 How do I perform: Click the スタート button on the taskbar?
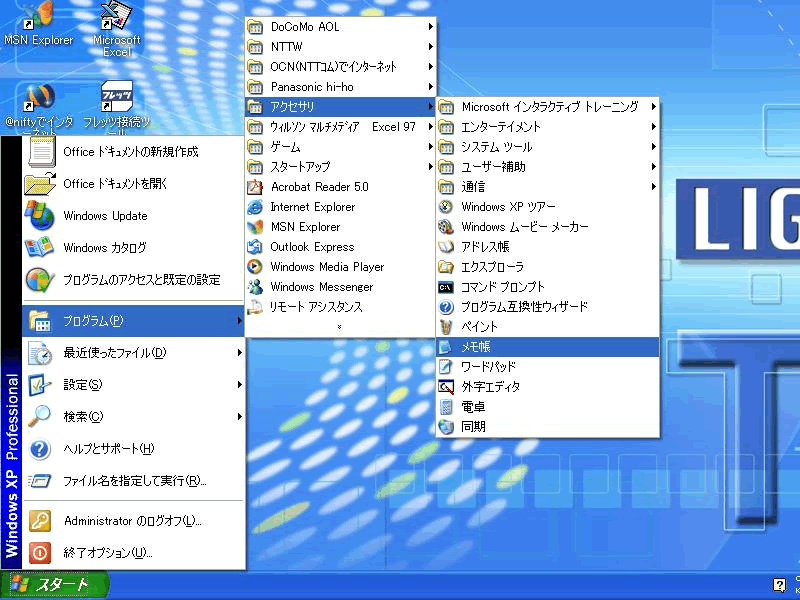pos(54,585)
